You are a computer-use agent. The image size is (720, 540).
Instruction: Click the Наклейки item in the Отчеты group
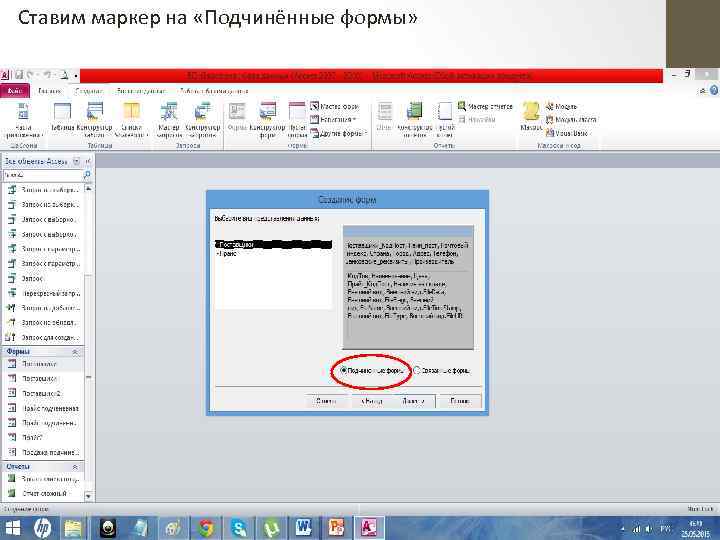click(477, 119)
